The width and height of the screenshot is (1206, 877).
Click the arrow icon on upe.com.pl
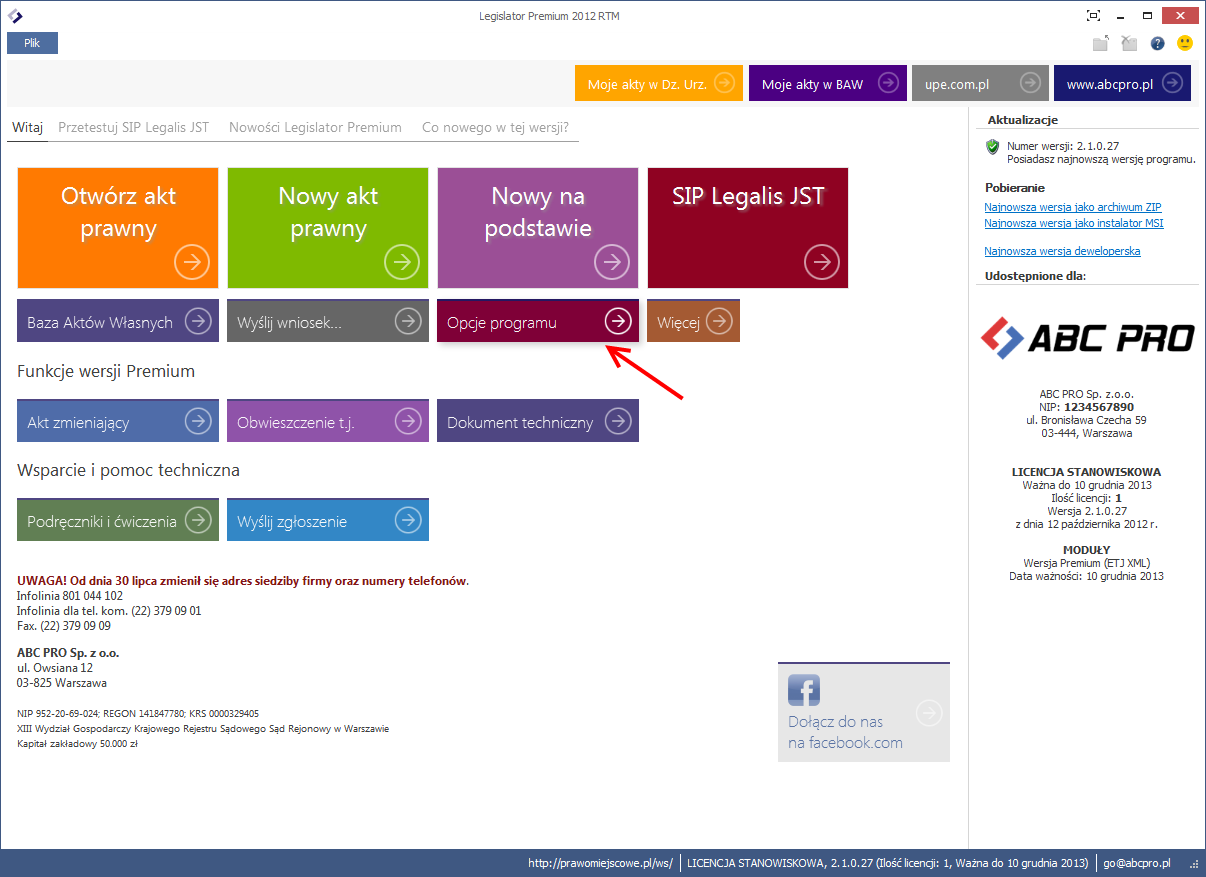pos(1029,83)
